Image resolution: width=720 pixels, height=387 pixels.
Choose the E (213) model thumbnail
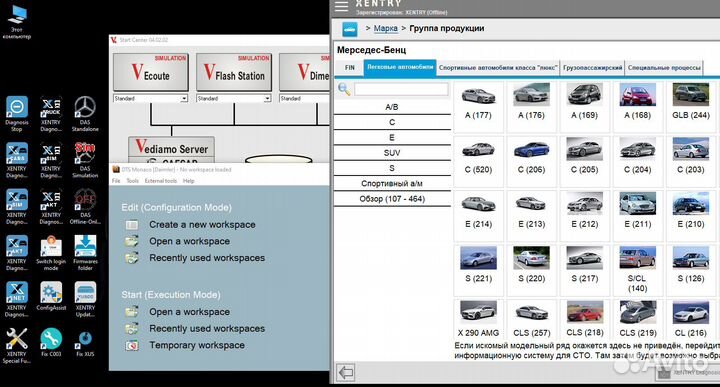(x=531, y=203)
